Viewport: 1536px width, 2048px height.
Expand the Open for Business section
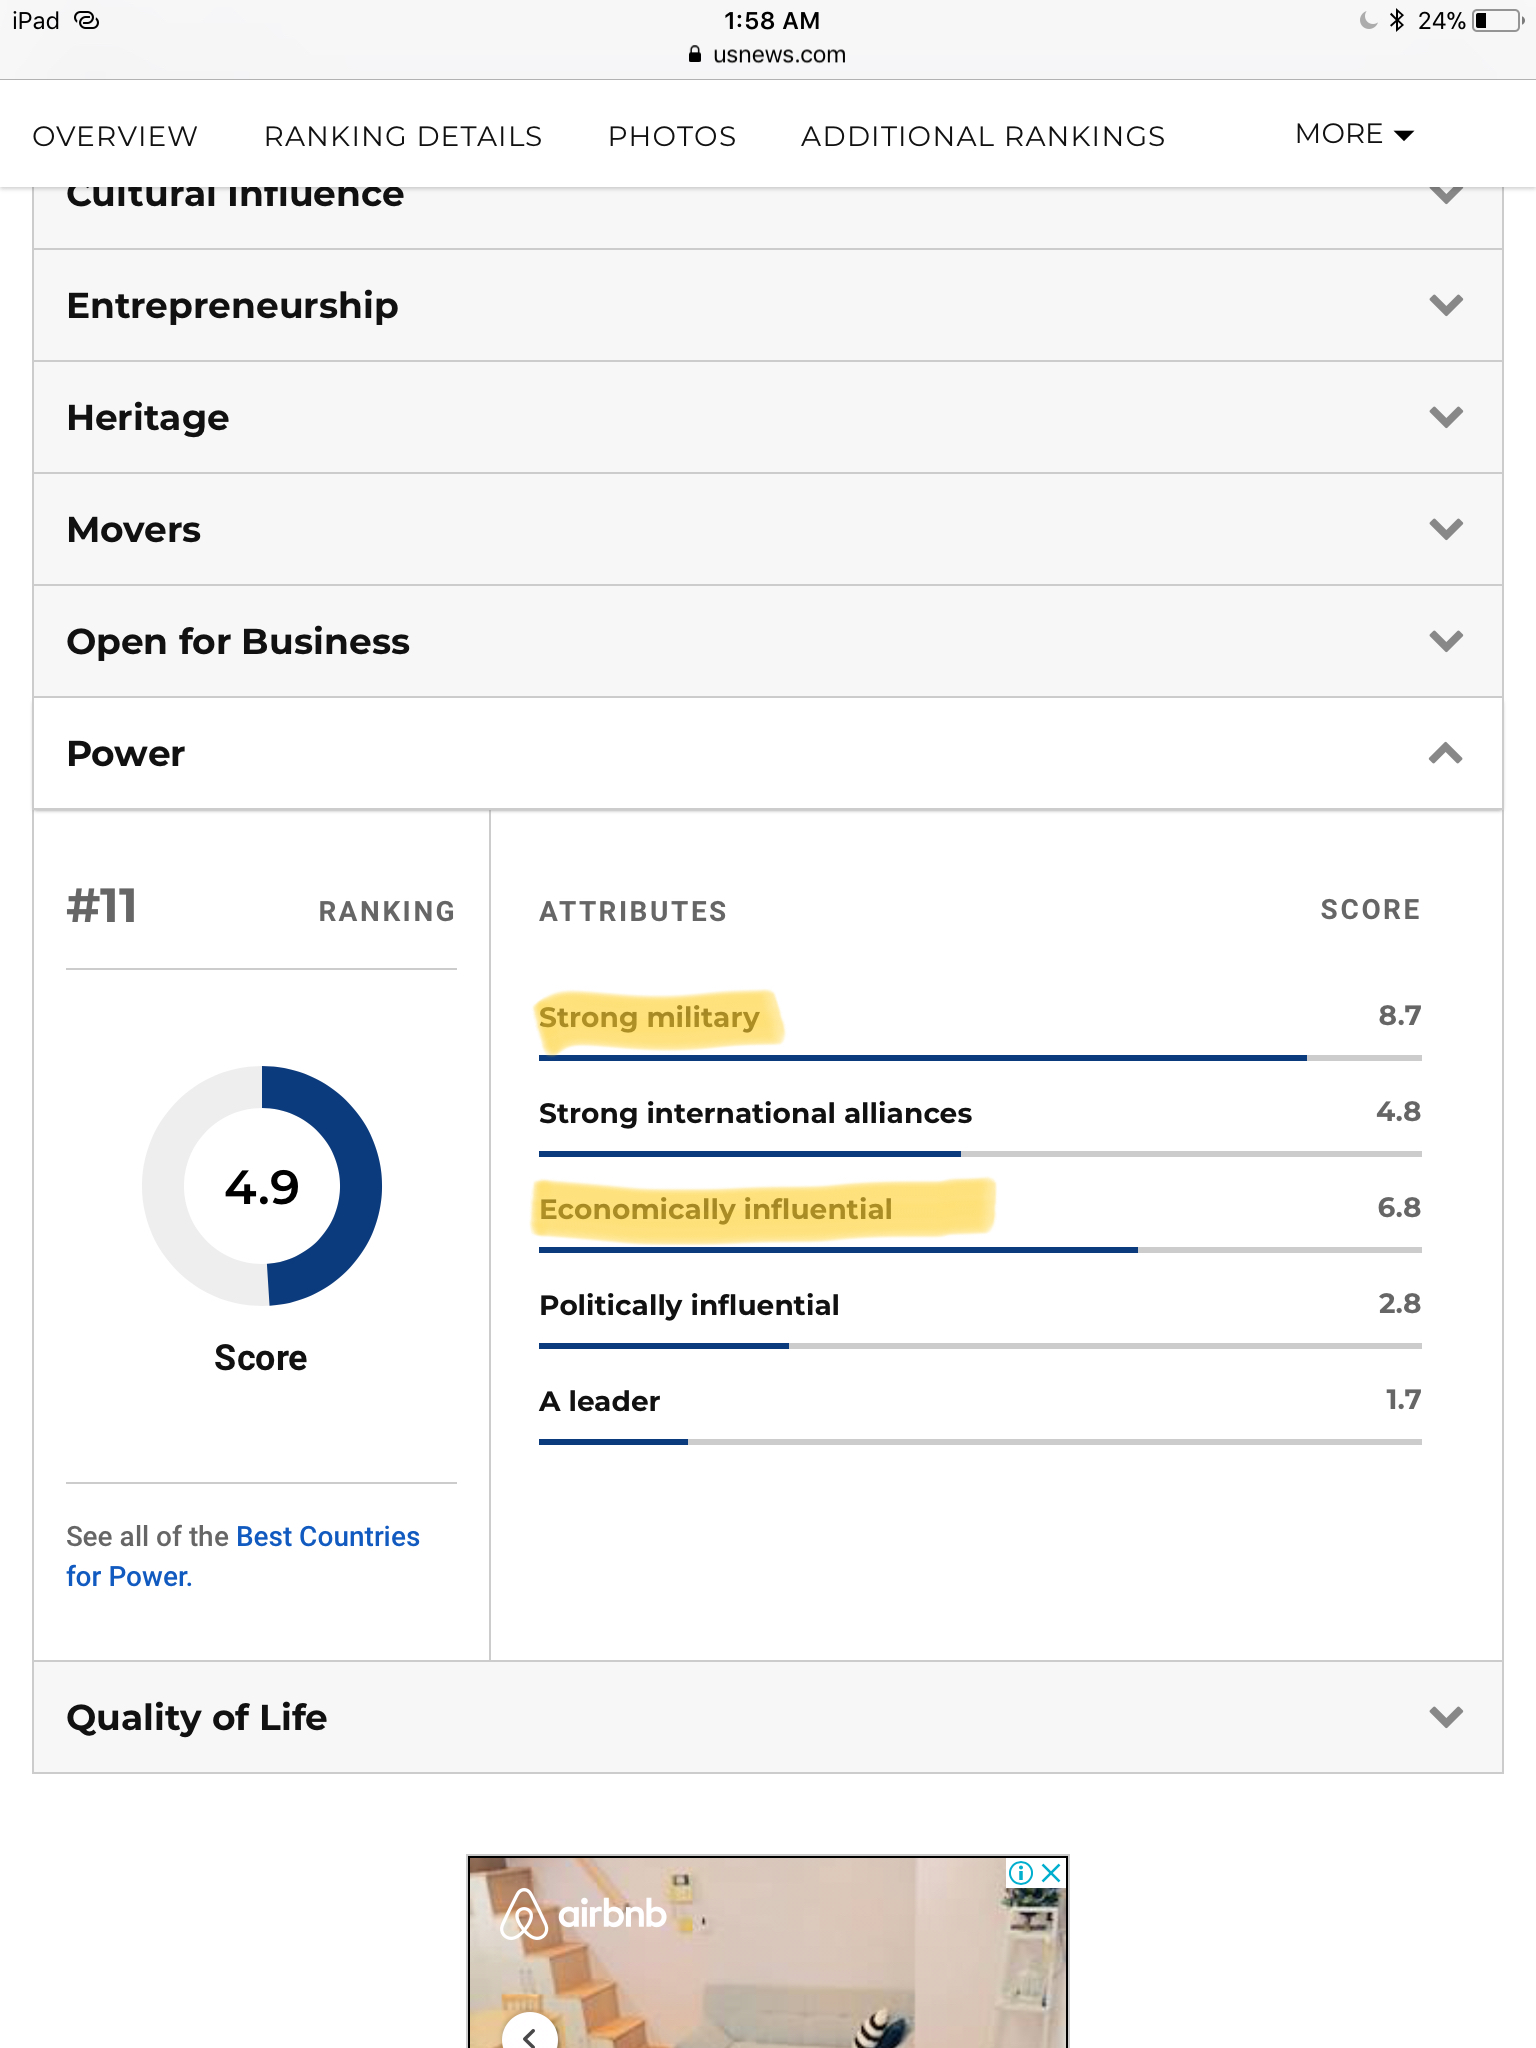1445,641
